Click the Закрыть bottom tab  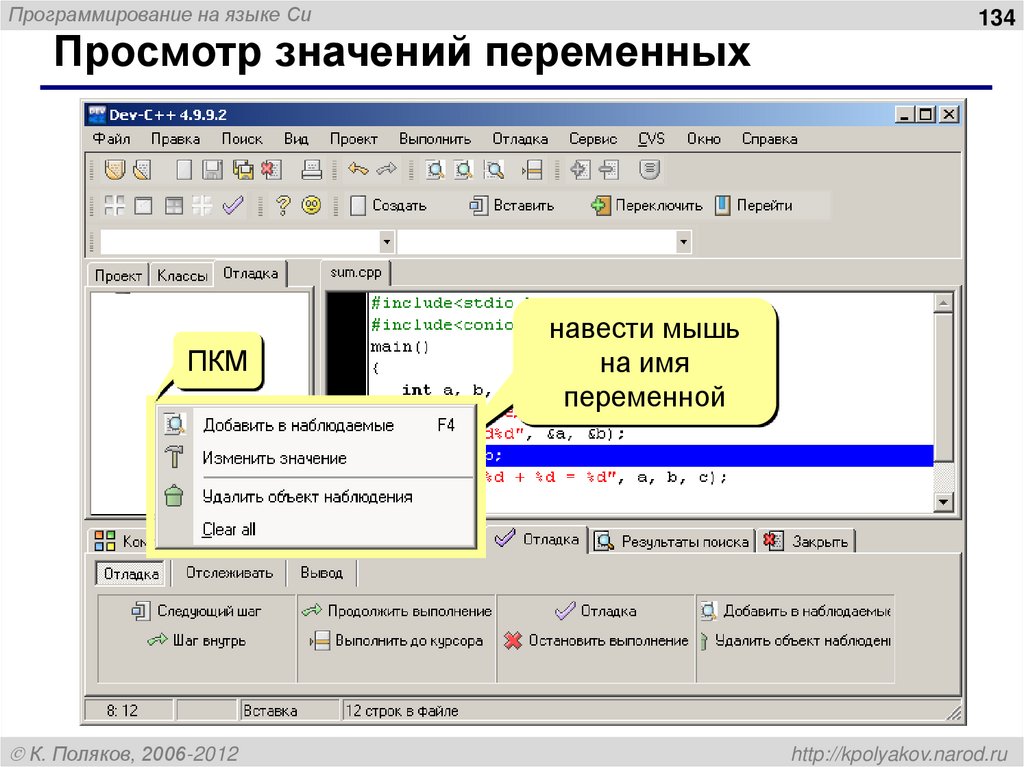tap(807, 542)
